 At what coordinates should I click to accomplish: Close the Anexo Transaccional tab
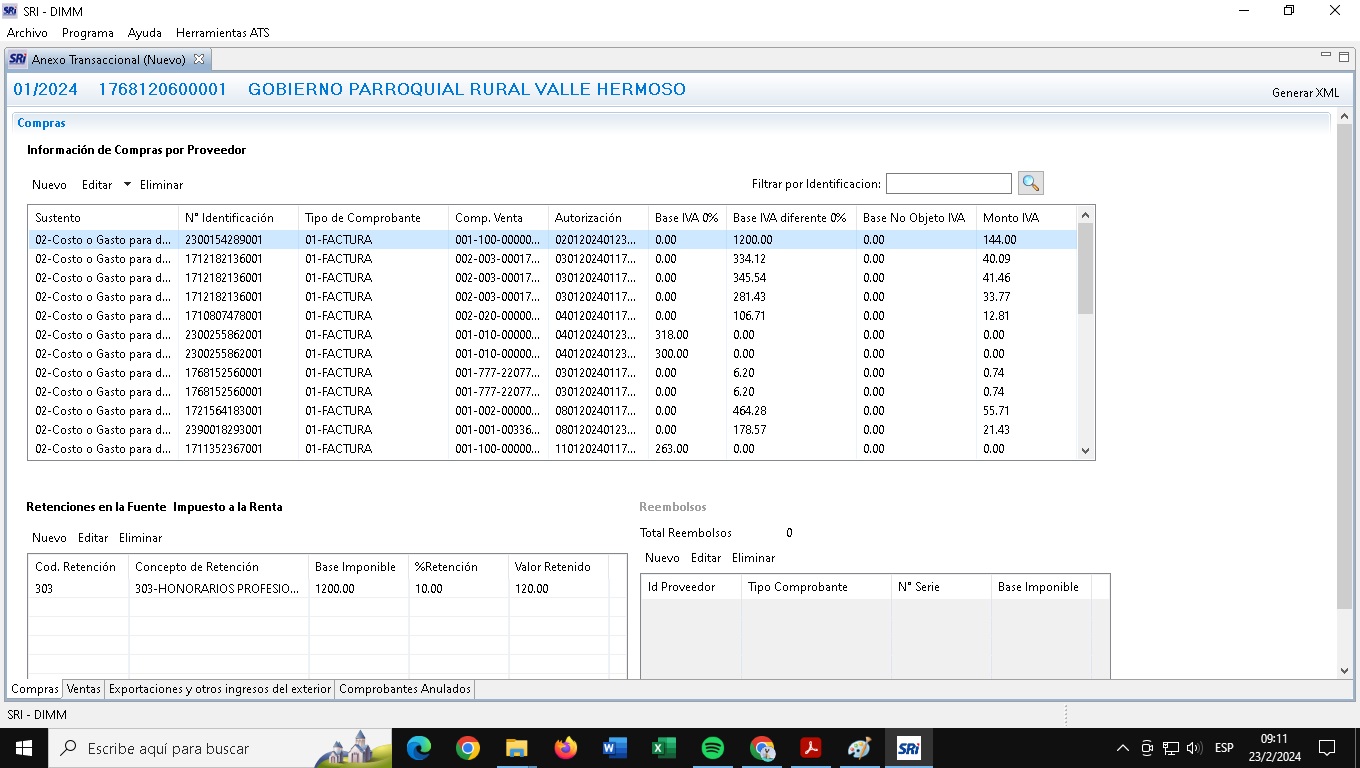tap(198, 59)
